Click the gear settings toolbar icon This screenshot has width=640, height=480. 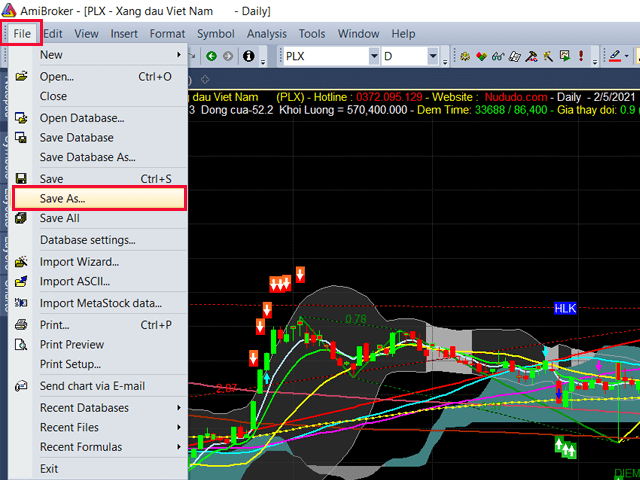pos(464,56)
